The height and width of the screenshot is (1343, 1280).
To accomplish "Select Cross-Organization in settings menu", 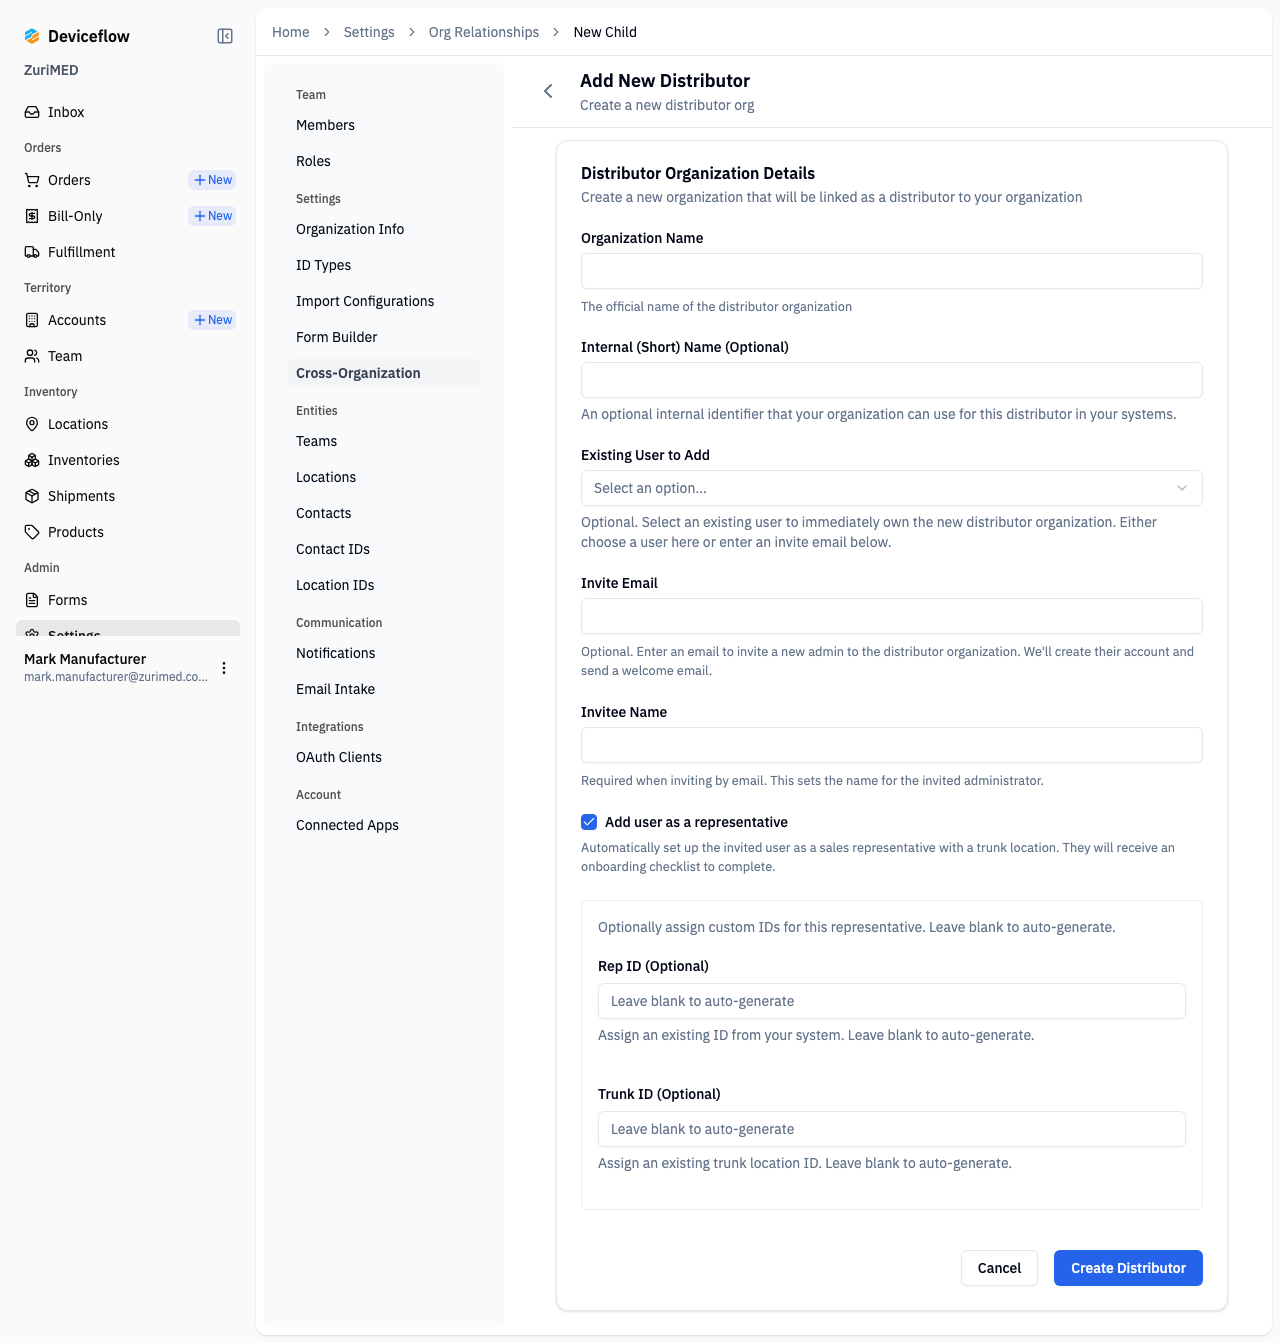I will 384,373.
